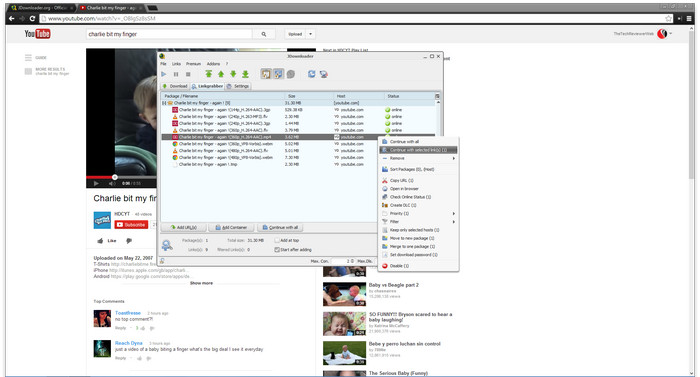
Task: Dislike the video with thumbs down
Action: pos(129,241)
